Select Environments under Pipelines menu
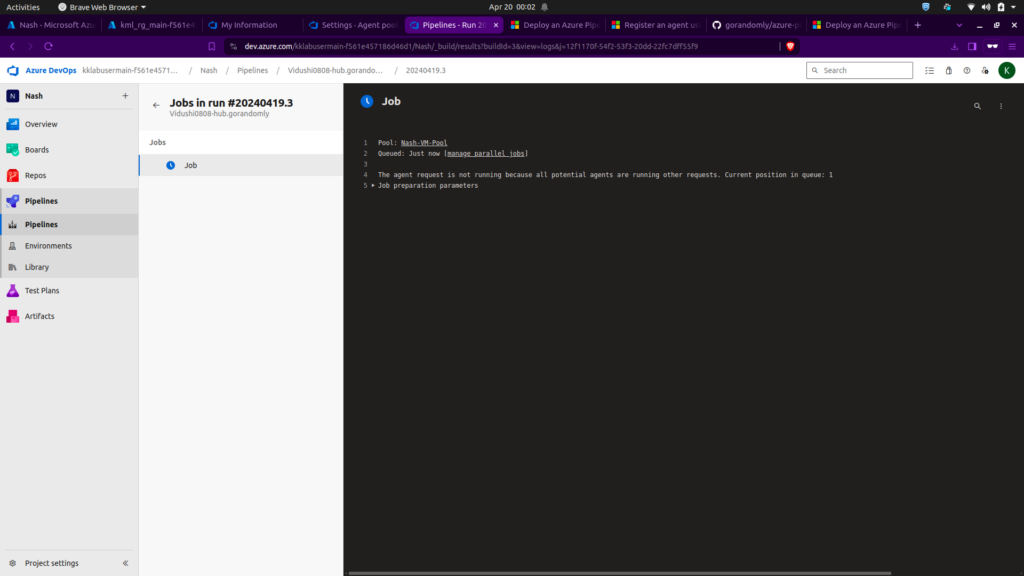The image size is (1024, 576). coord(48,246)
